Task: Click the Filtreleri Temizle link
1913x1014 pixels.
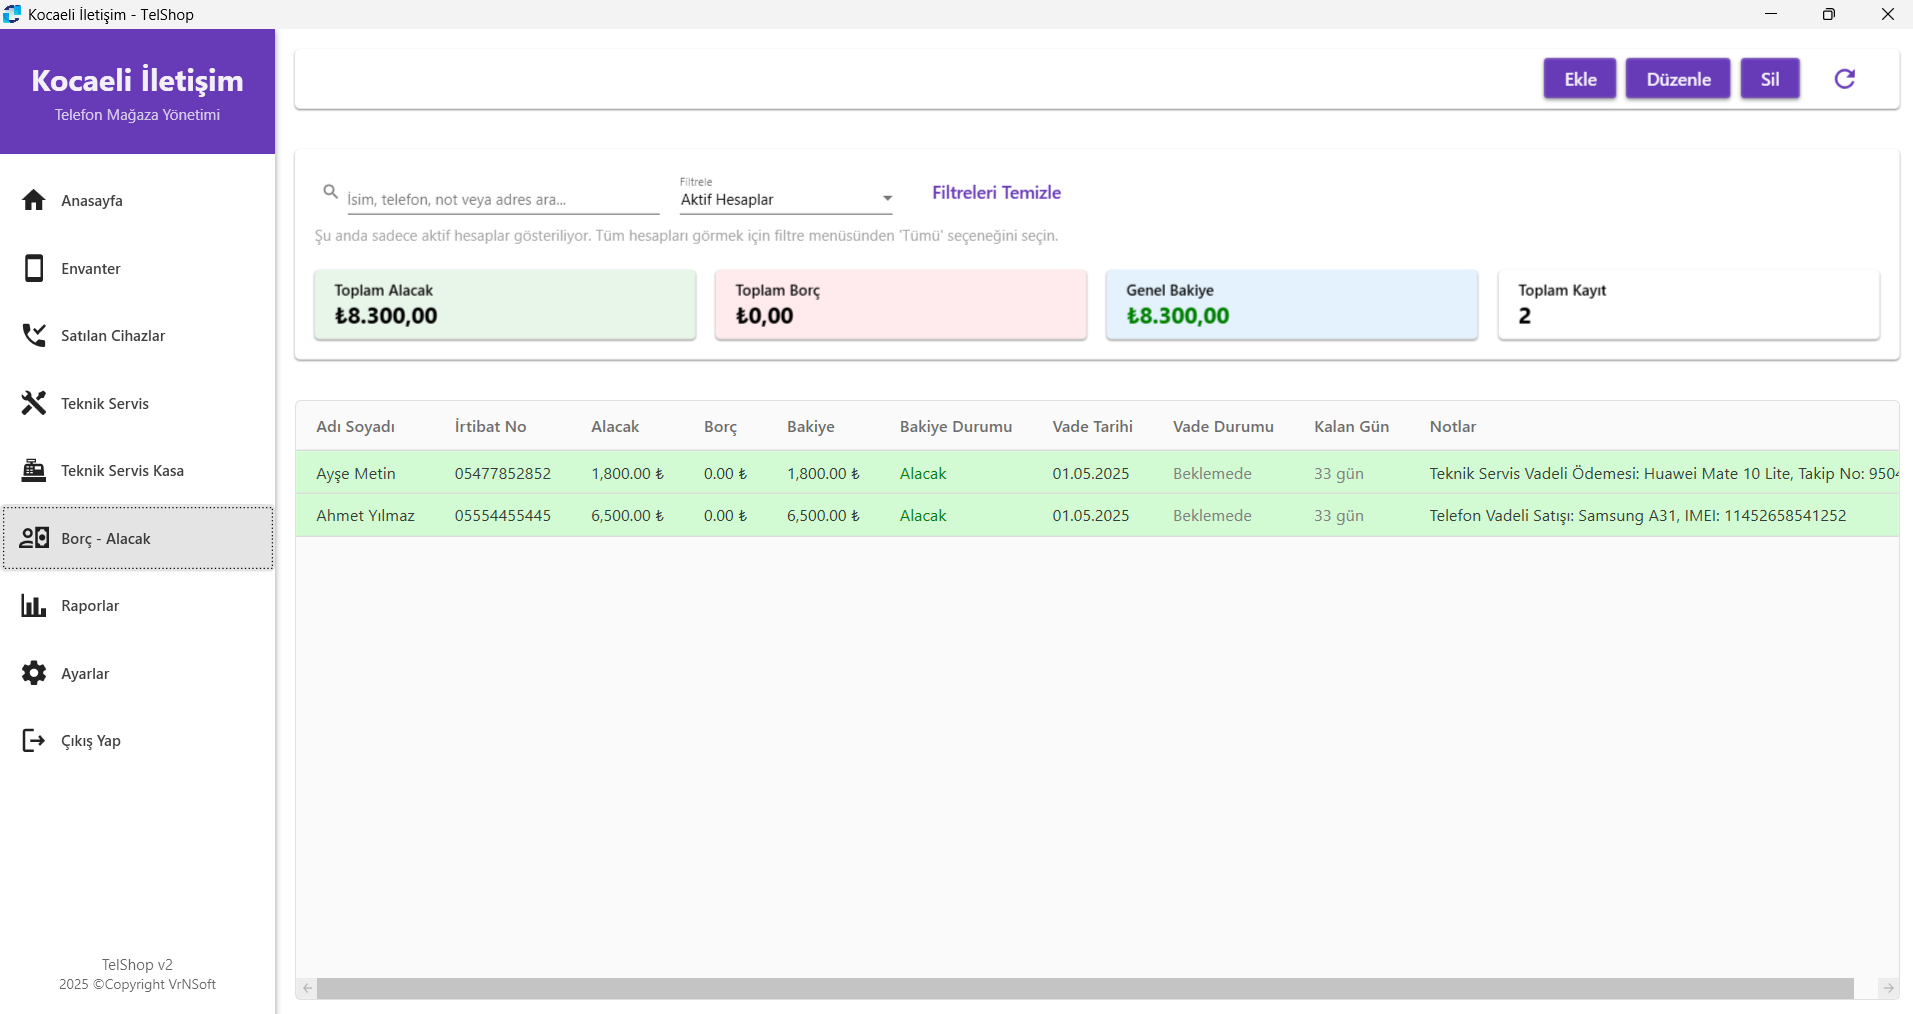Action: [x=996, y=193]
